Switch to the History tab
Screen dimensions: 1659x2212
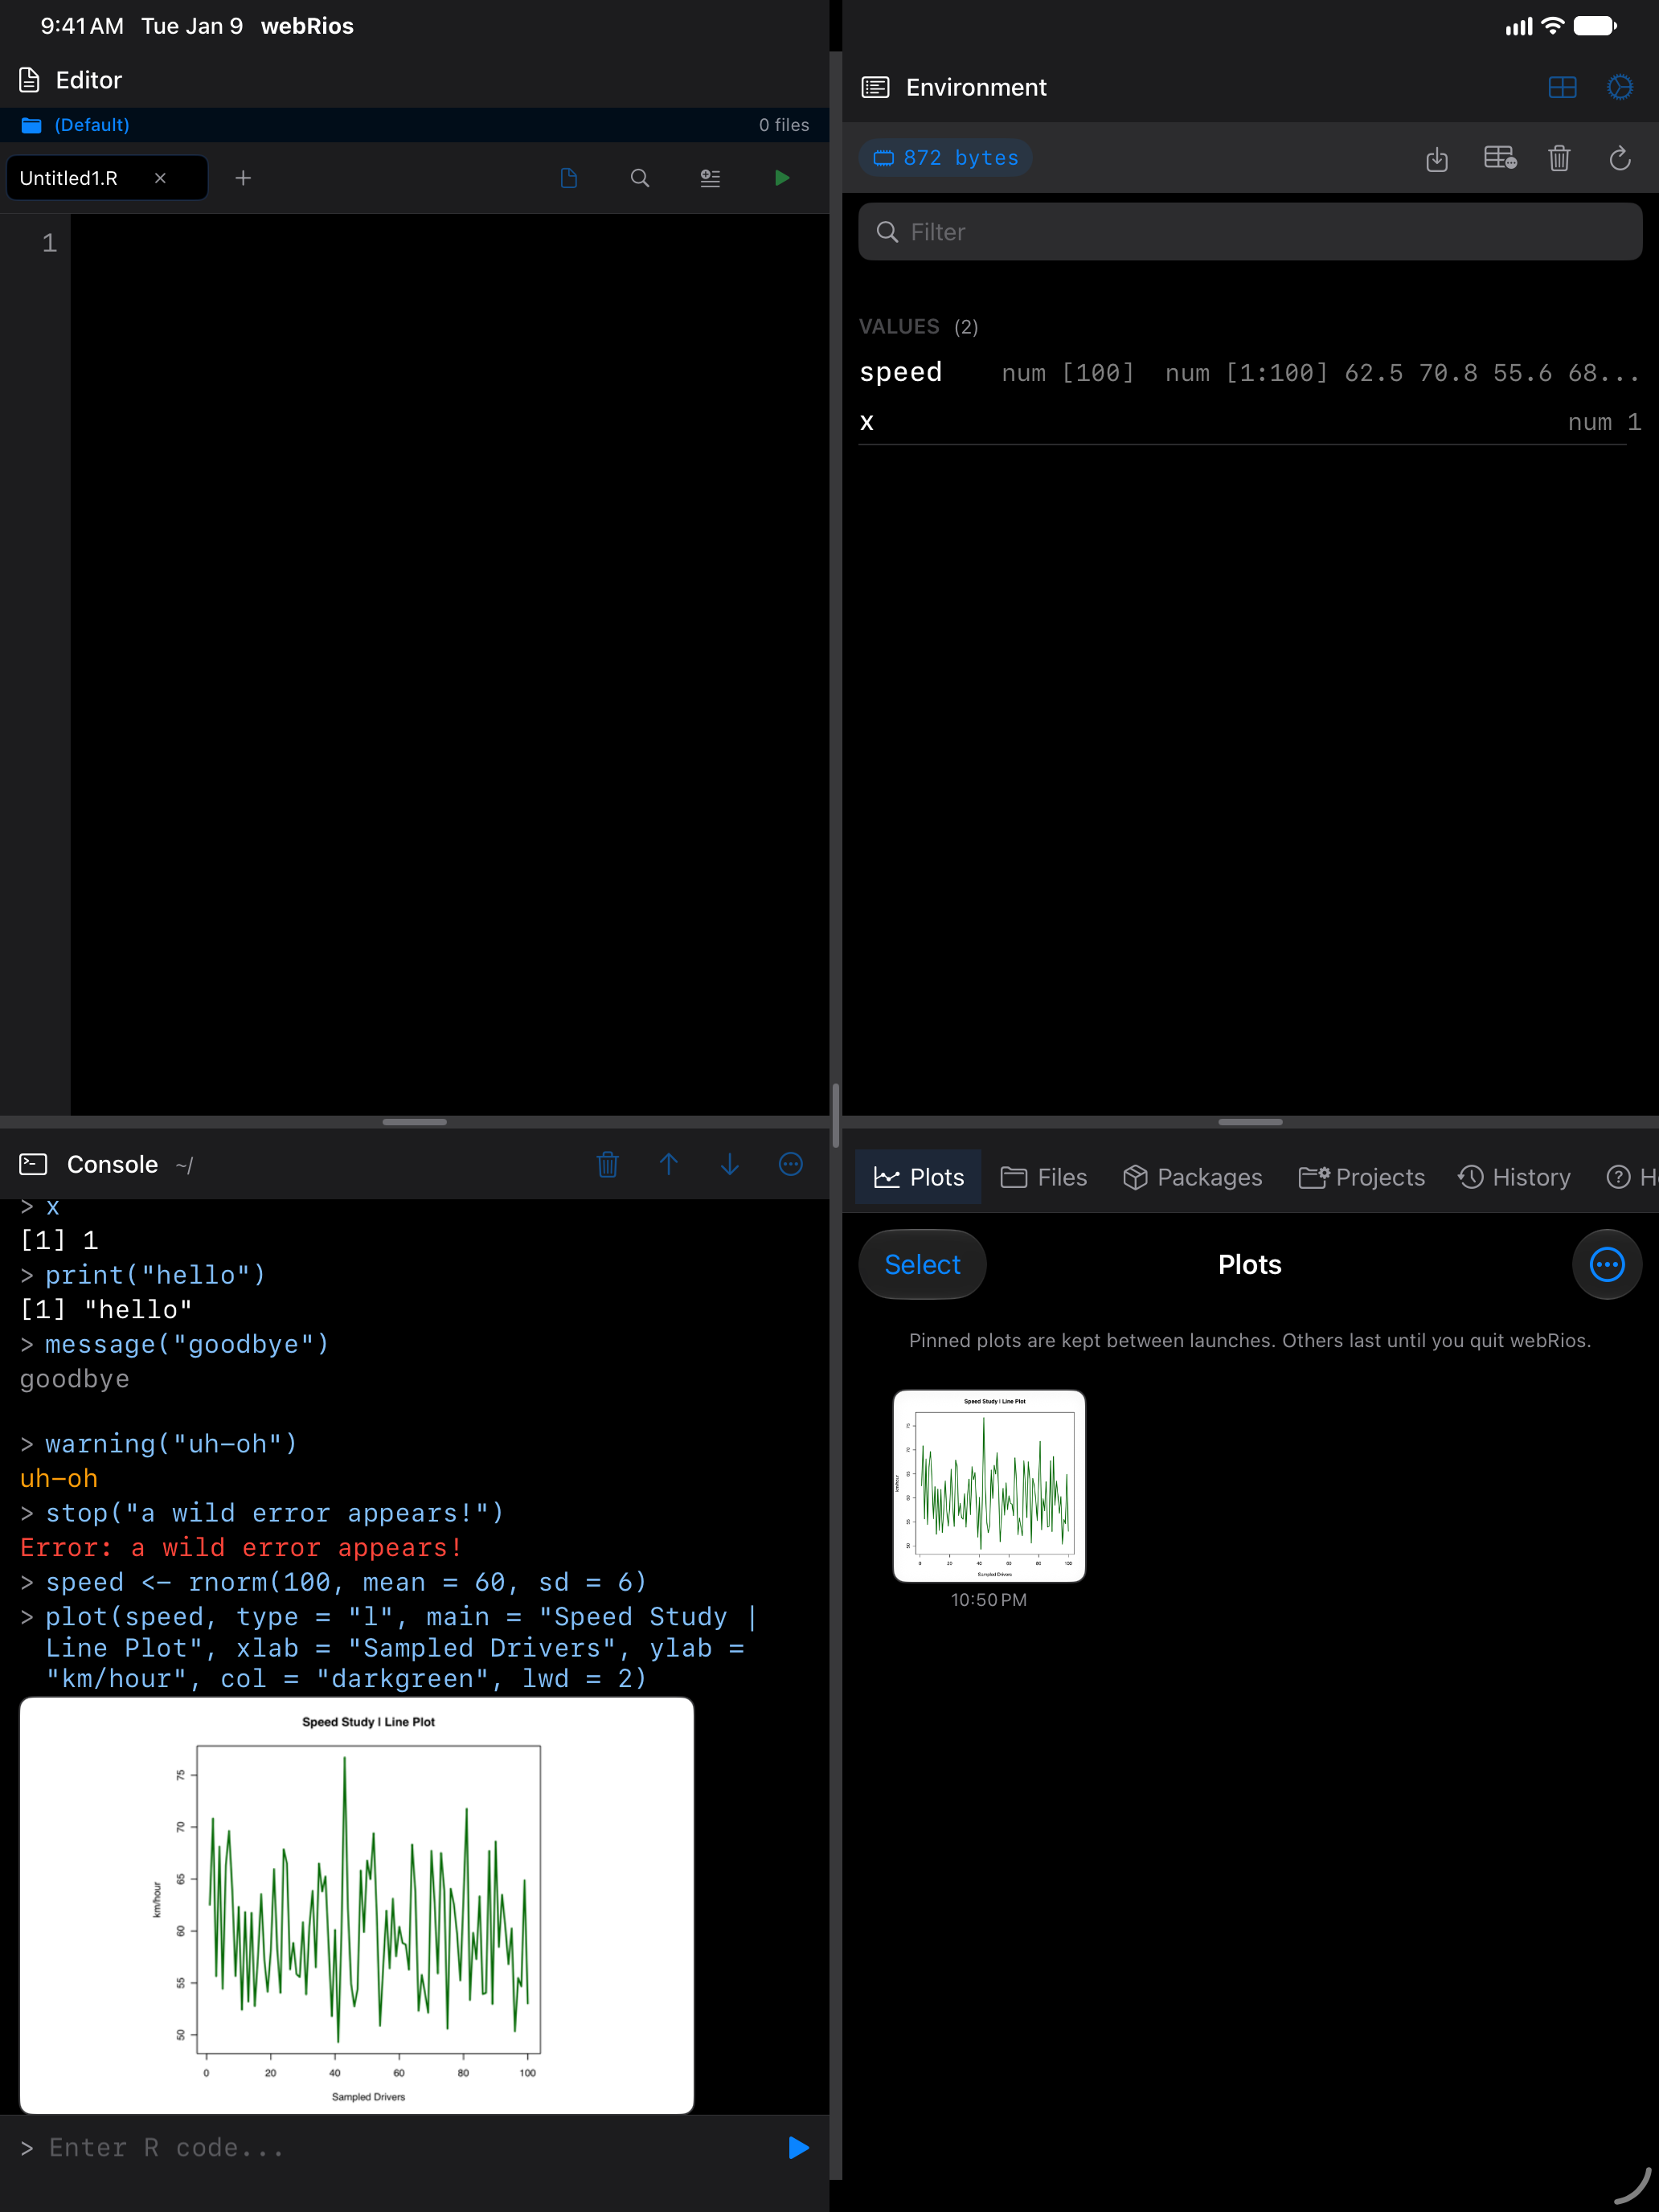(x=1514, y=1177)
